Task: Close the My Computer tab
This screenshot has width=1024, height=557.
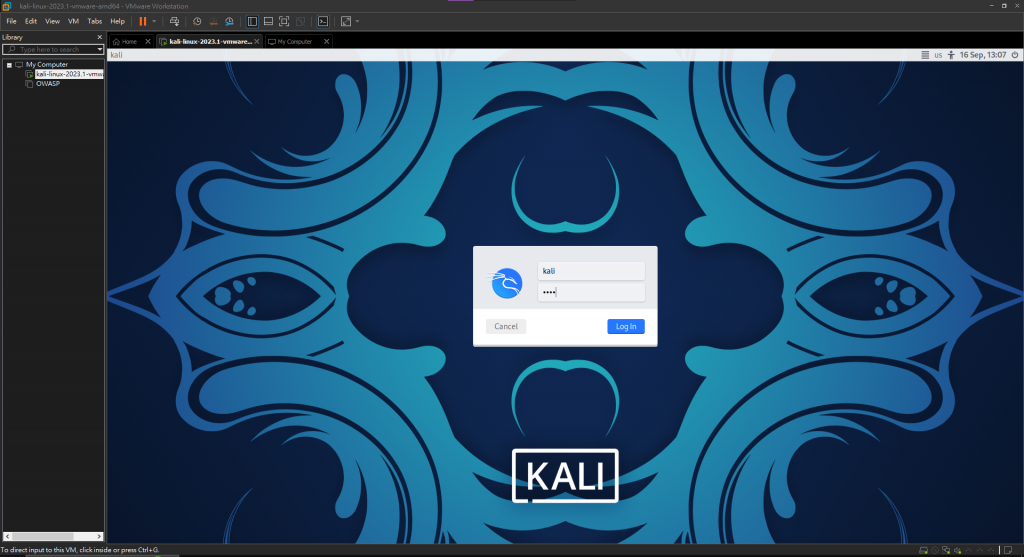Action: (327, 41)
